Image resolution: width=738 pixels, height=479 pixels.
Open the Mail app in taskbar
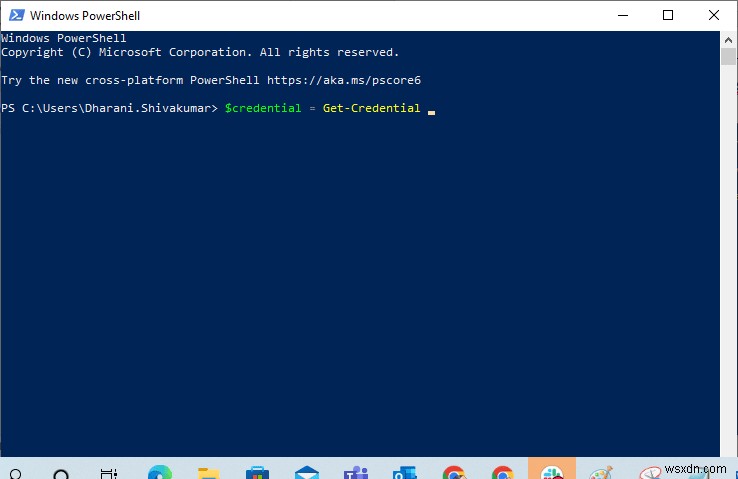click(x=307, y=472)
